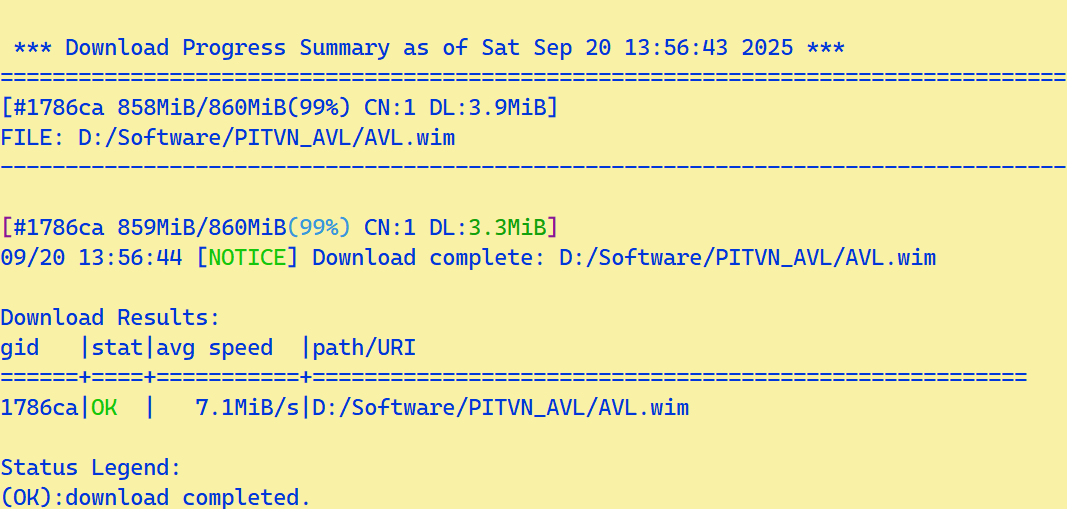Viewport: 1067px width, 509px height.
Task: Click the avg speed column header
Action: pos(215,348)
